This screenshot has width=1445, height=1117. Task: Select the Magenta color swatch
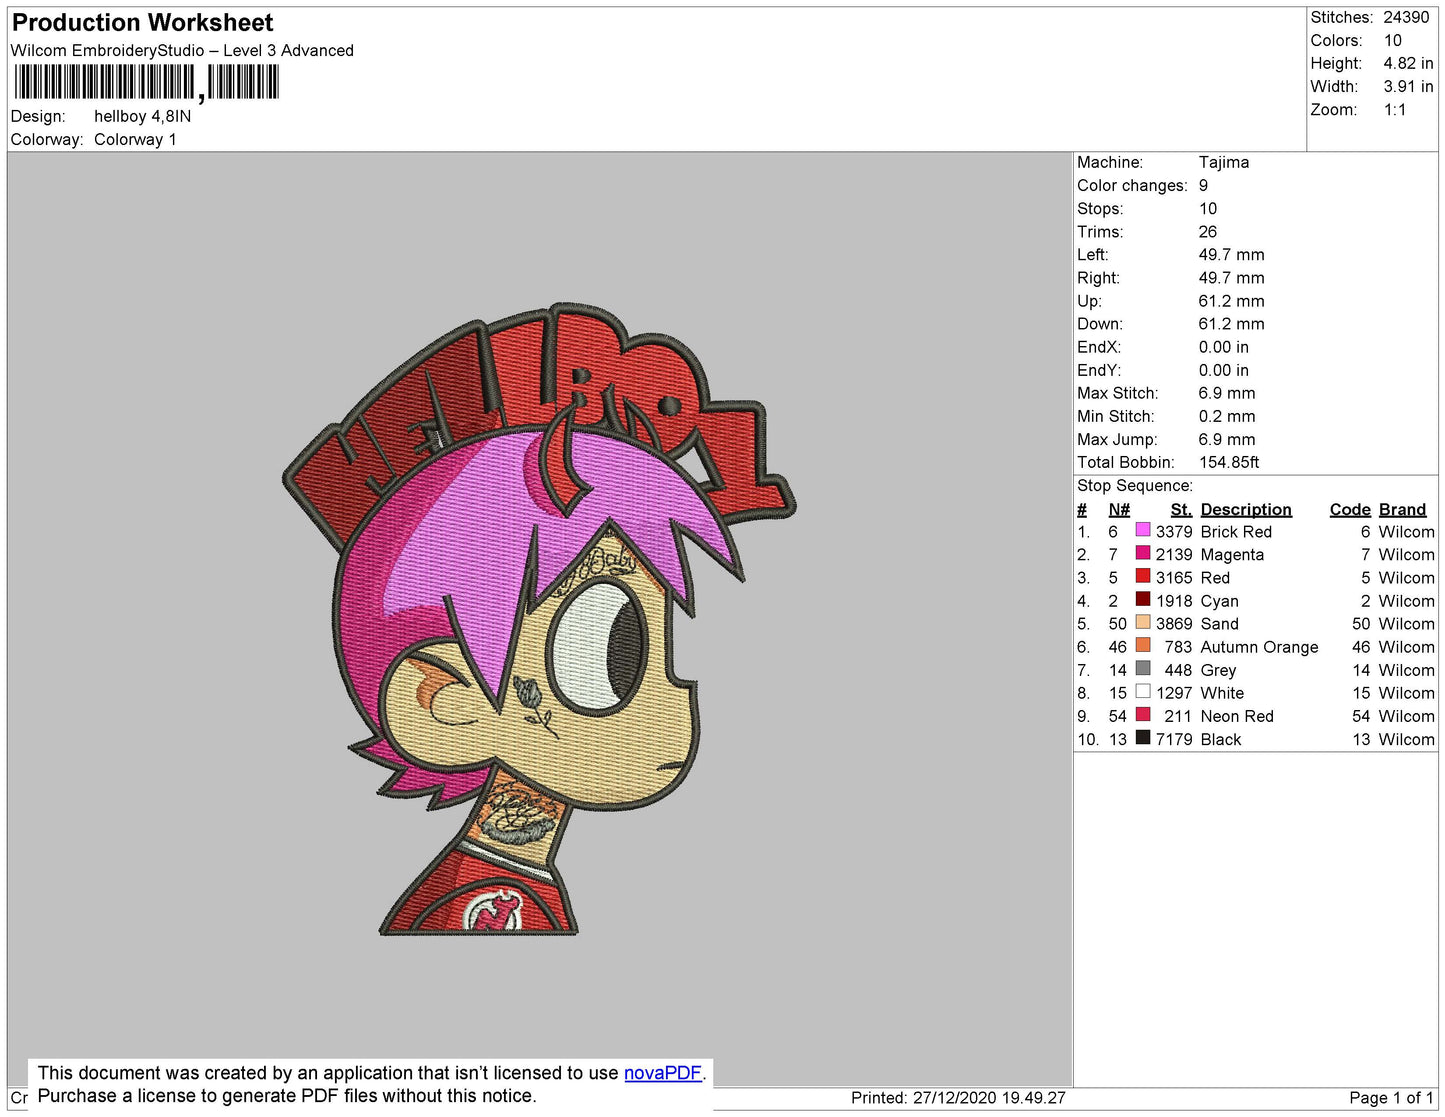[1143, 553]
